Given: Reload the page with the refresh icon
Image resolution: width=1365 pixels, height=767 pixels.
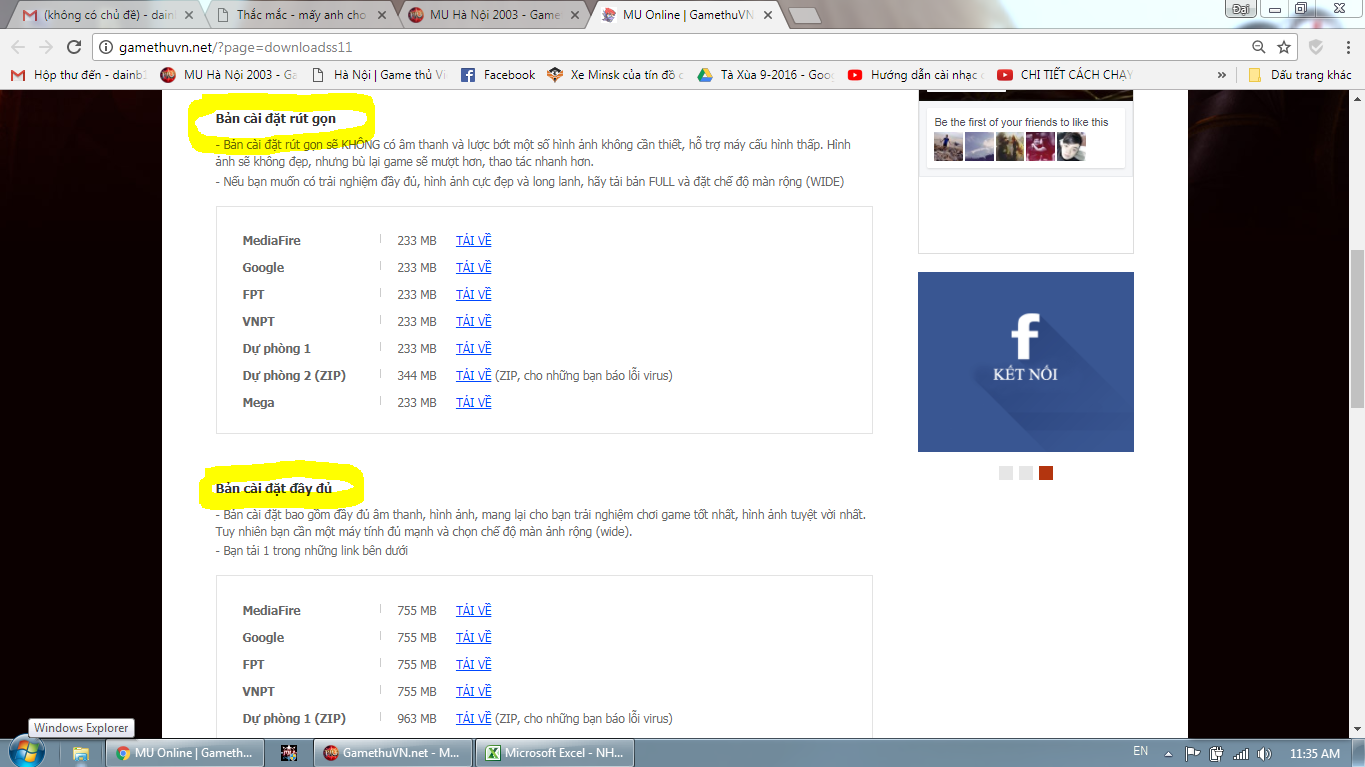Looking at the screenshot, I should [x=73, y=47].
